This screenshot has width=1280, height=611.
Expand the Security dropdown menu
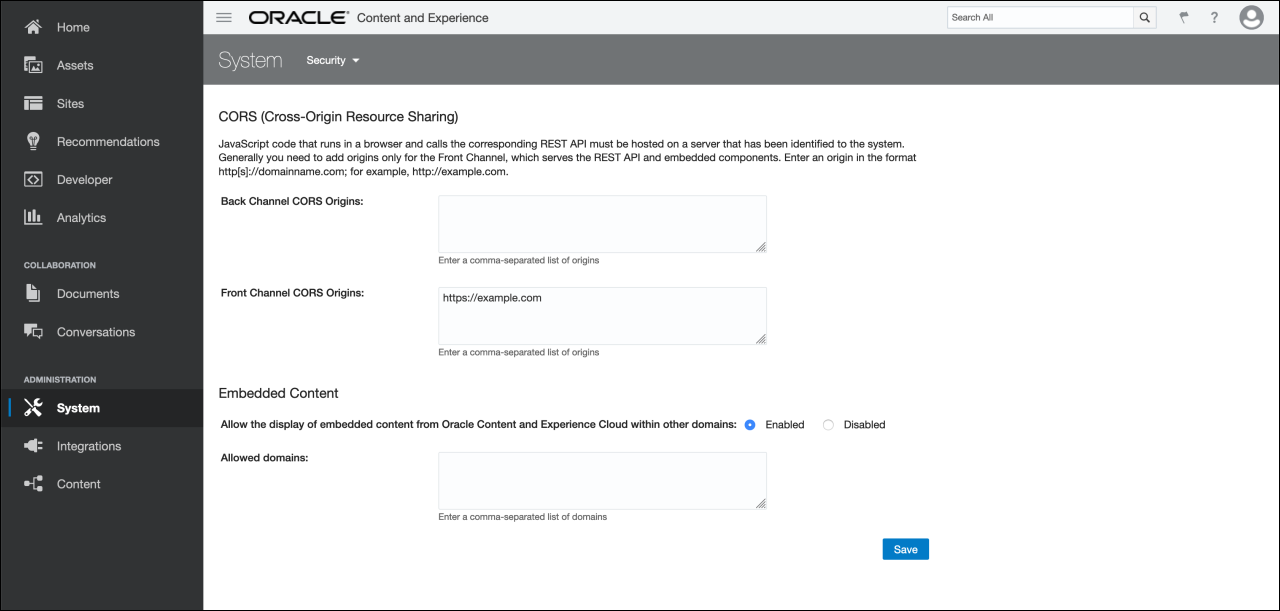pyautogui.click(x=333, y=61)
